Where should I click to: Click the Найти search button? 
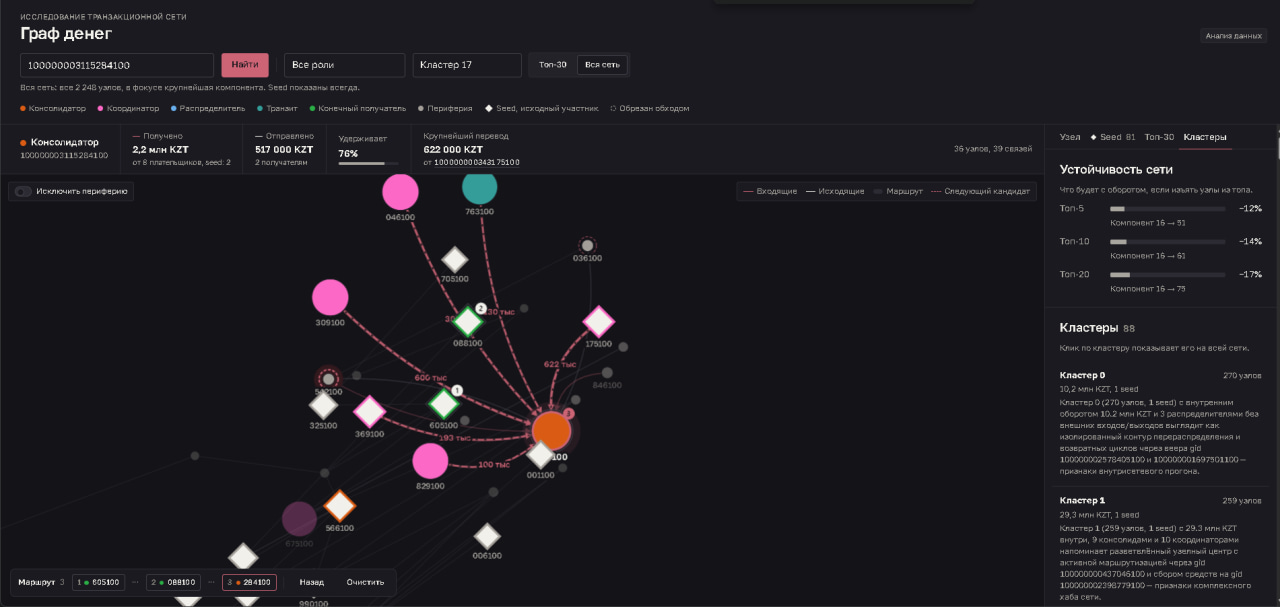coord(245,65)
